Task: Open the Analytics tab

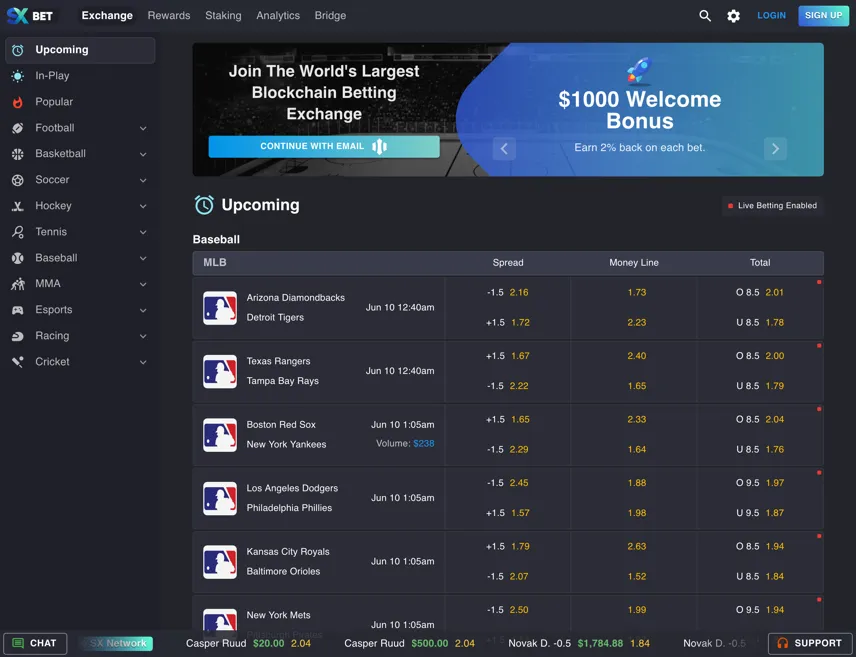Action: [x=278, y=15]
